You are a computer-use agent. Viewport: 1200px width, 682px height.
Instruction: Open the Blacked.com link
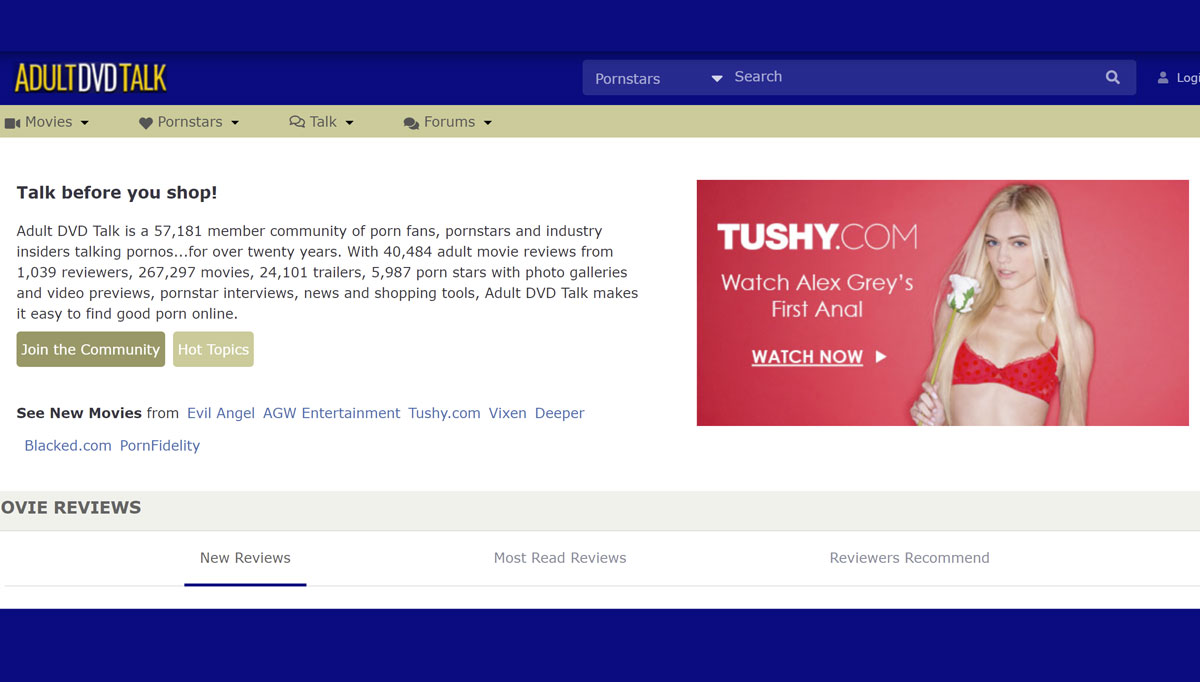pyautogui.click(x=68, y=446)
